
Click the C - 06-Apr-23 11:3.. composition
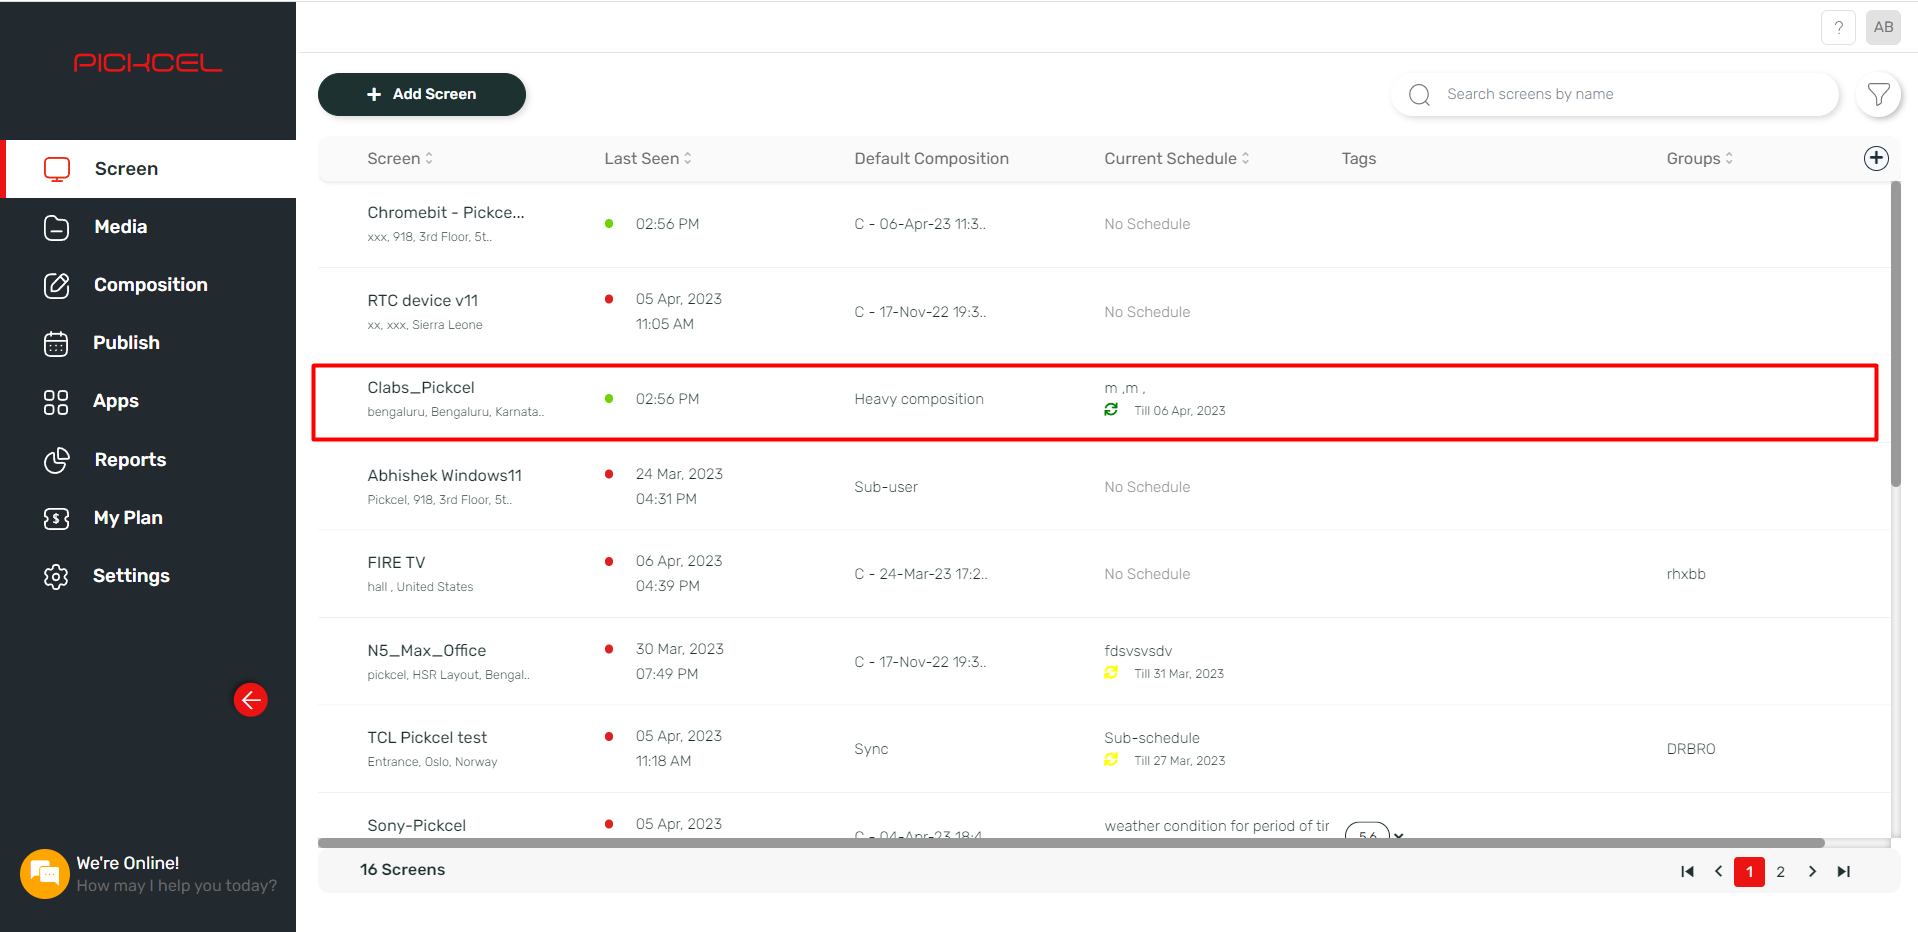920,224
